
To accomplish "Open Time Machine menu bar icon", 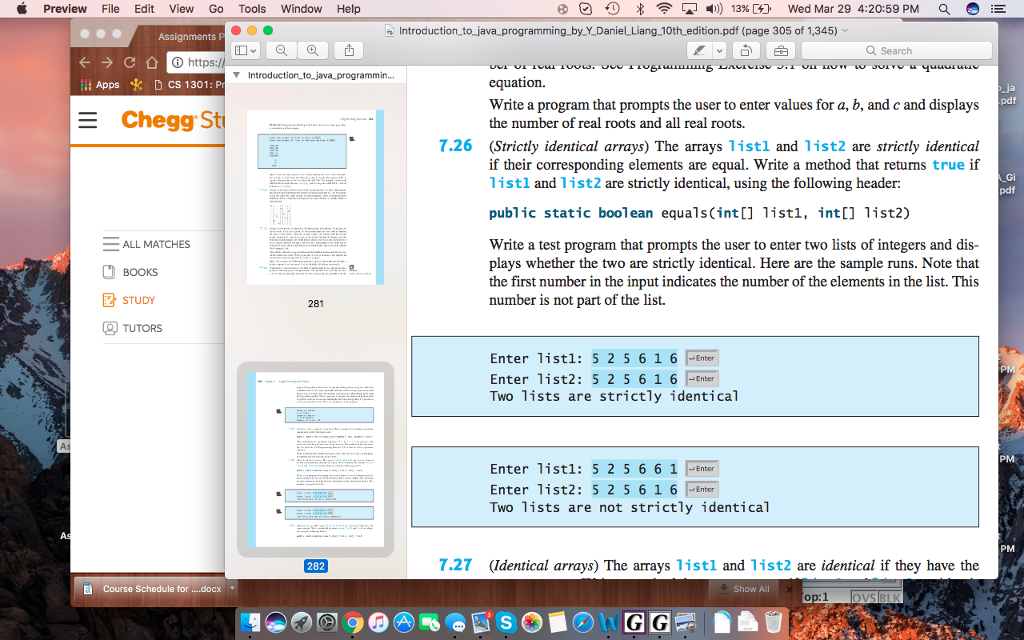I will click(x=613, y=8).
